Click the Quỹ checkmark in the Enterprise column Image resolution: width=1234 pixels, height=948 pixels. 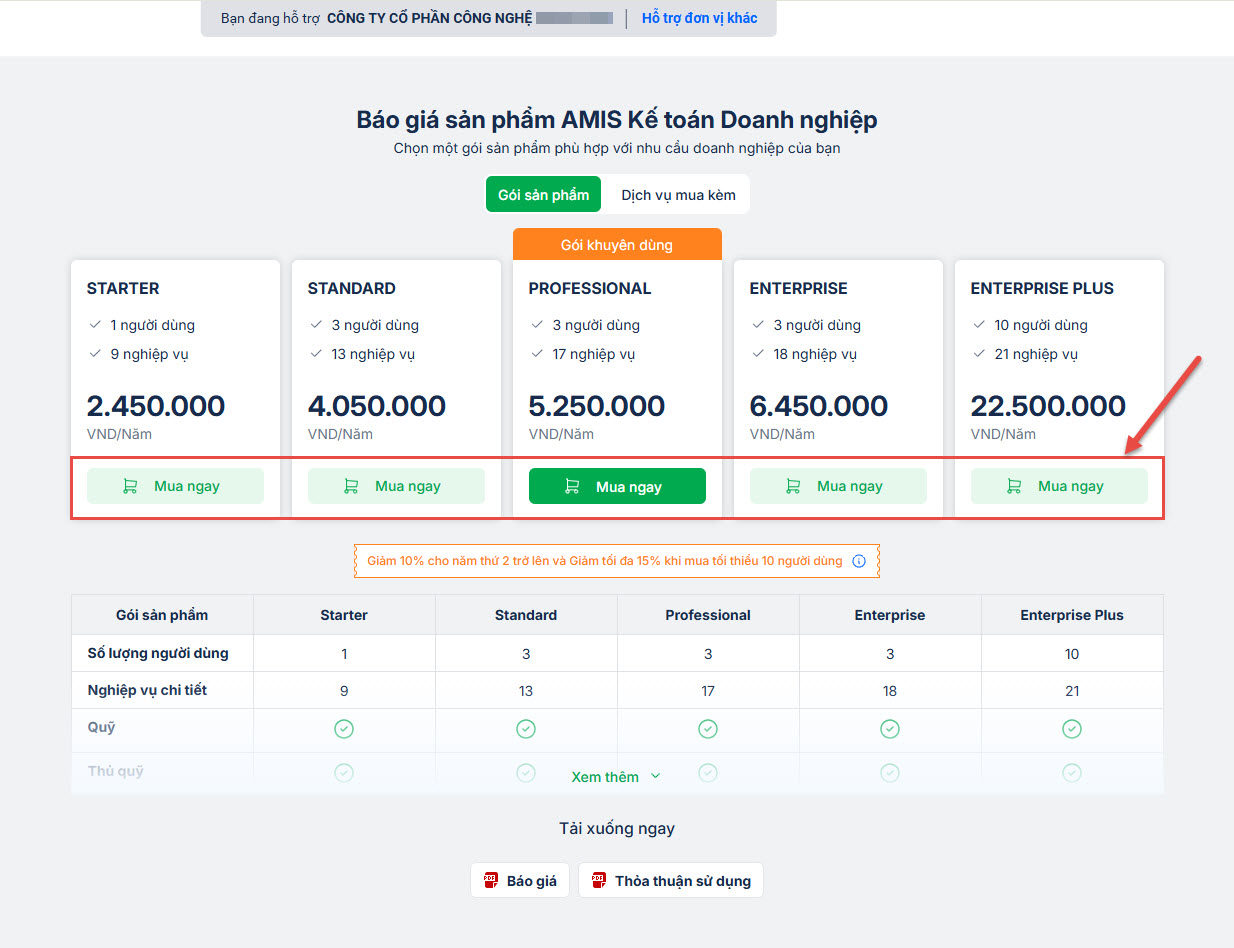tap(890, 729)
